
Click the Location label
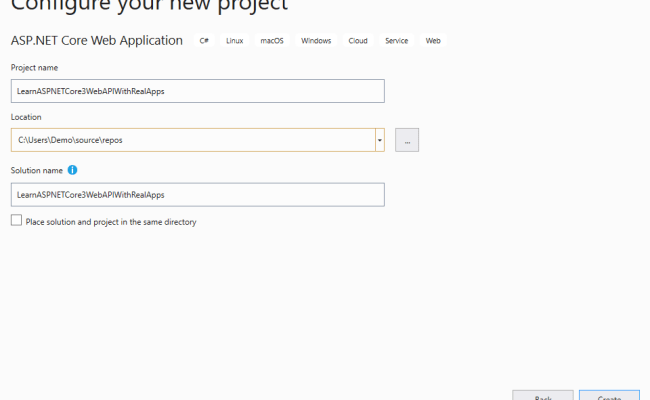(26, 117)
